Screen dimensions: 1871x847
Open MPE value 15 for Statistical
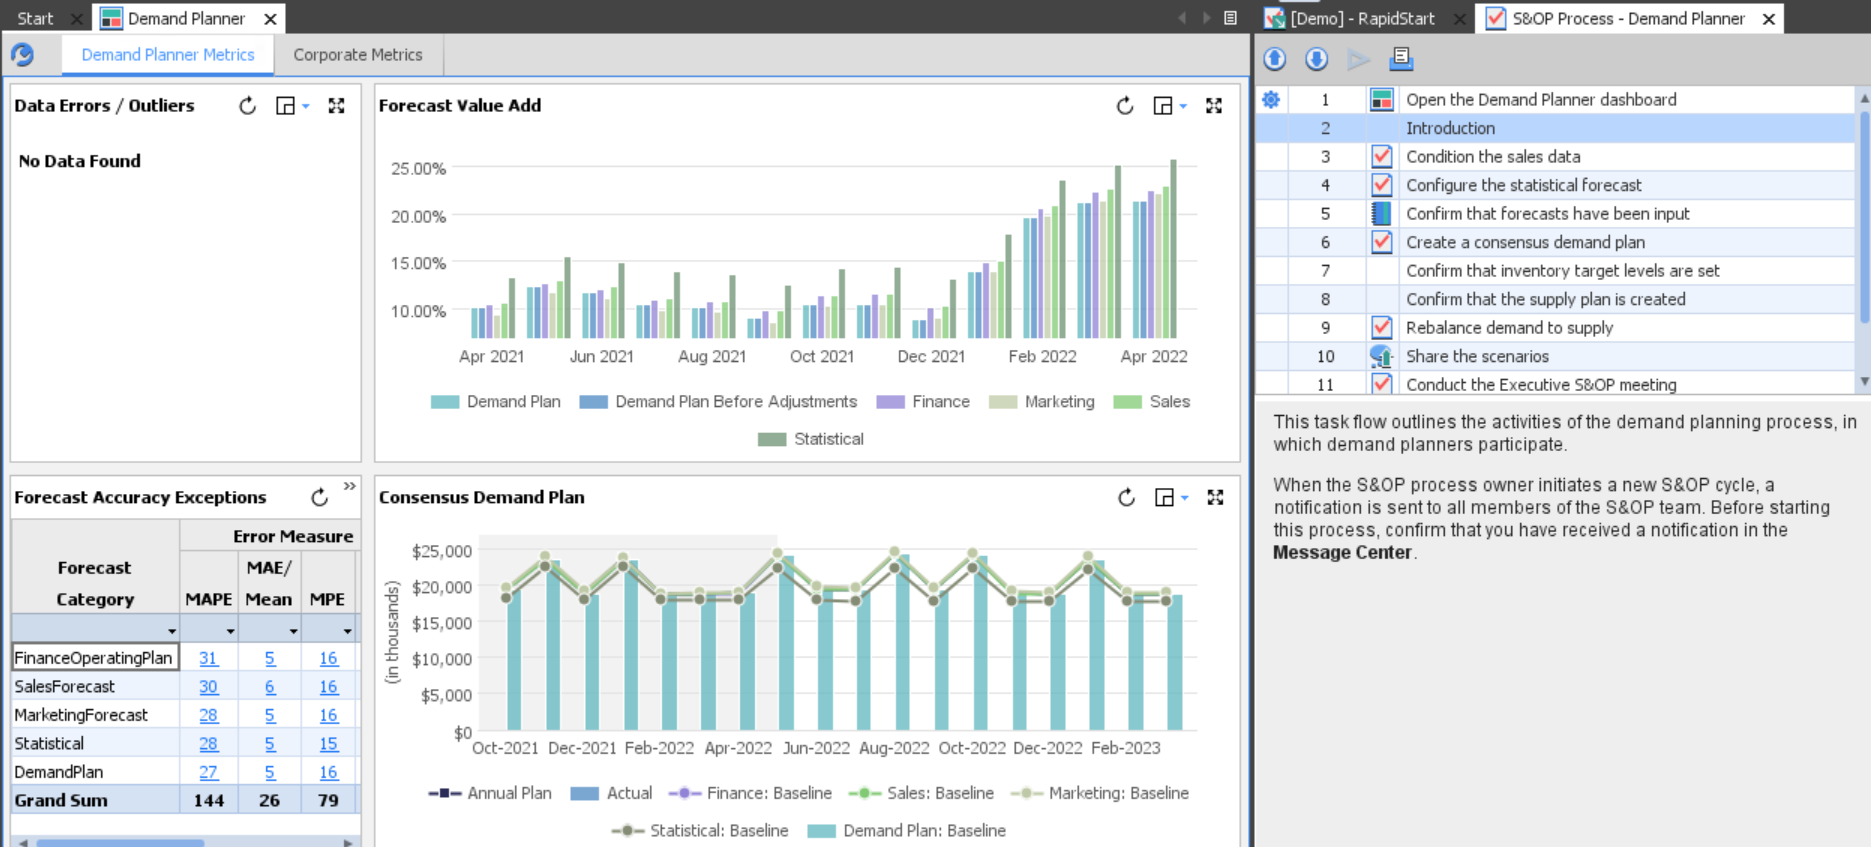(328, 744)
